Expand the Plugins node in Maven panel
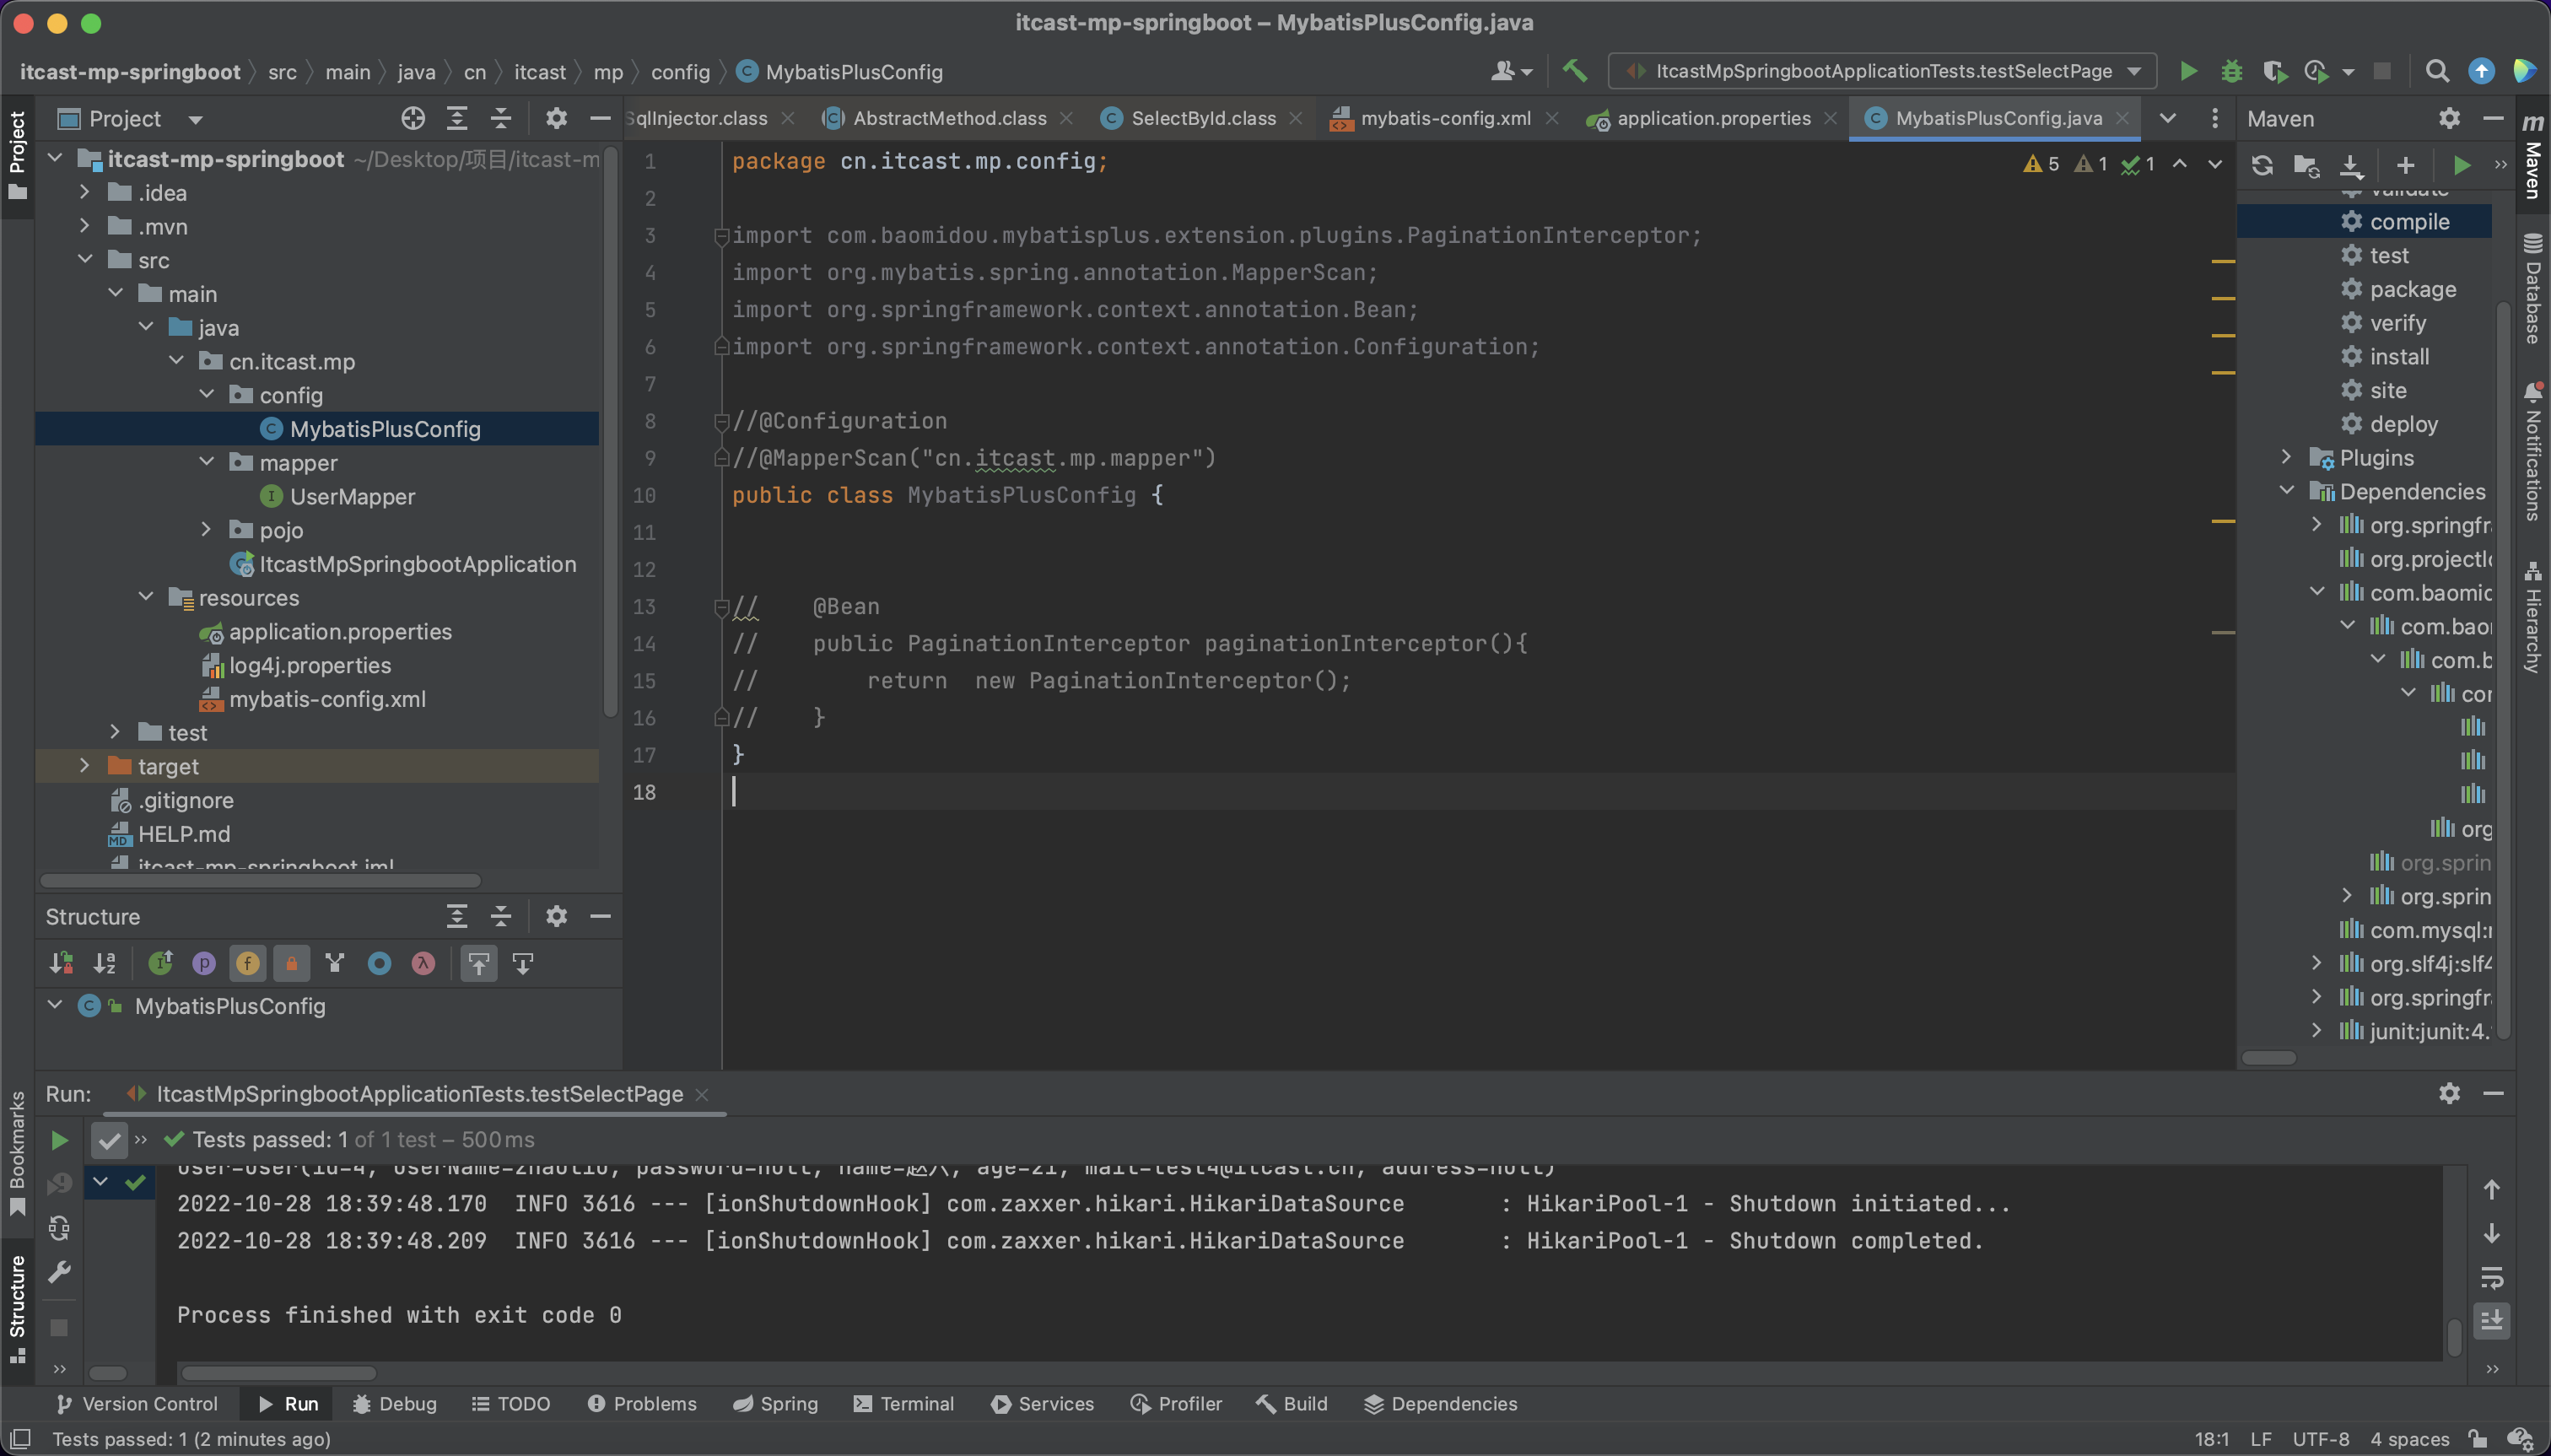The image size is (2551, 1456). pos(2286,457)
